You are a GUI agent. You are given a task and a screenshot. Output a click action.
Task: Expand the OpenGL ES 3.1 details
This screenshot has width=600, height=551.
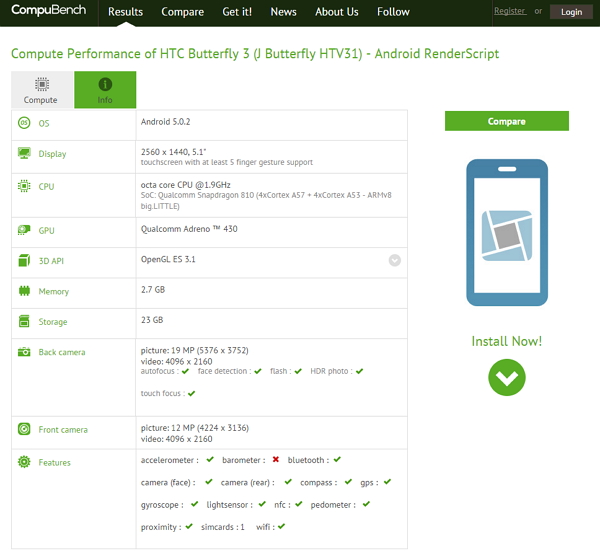tap(395, 260)
